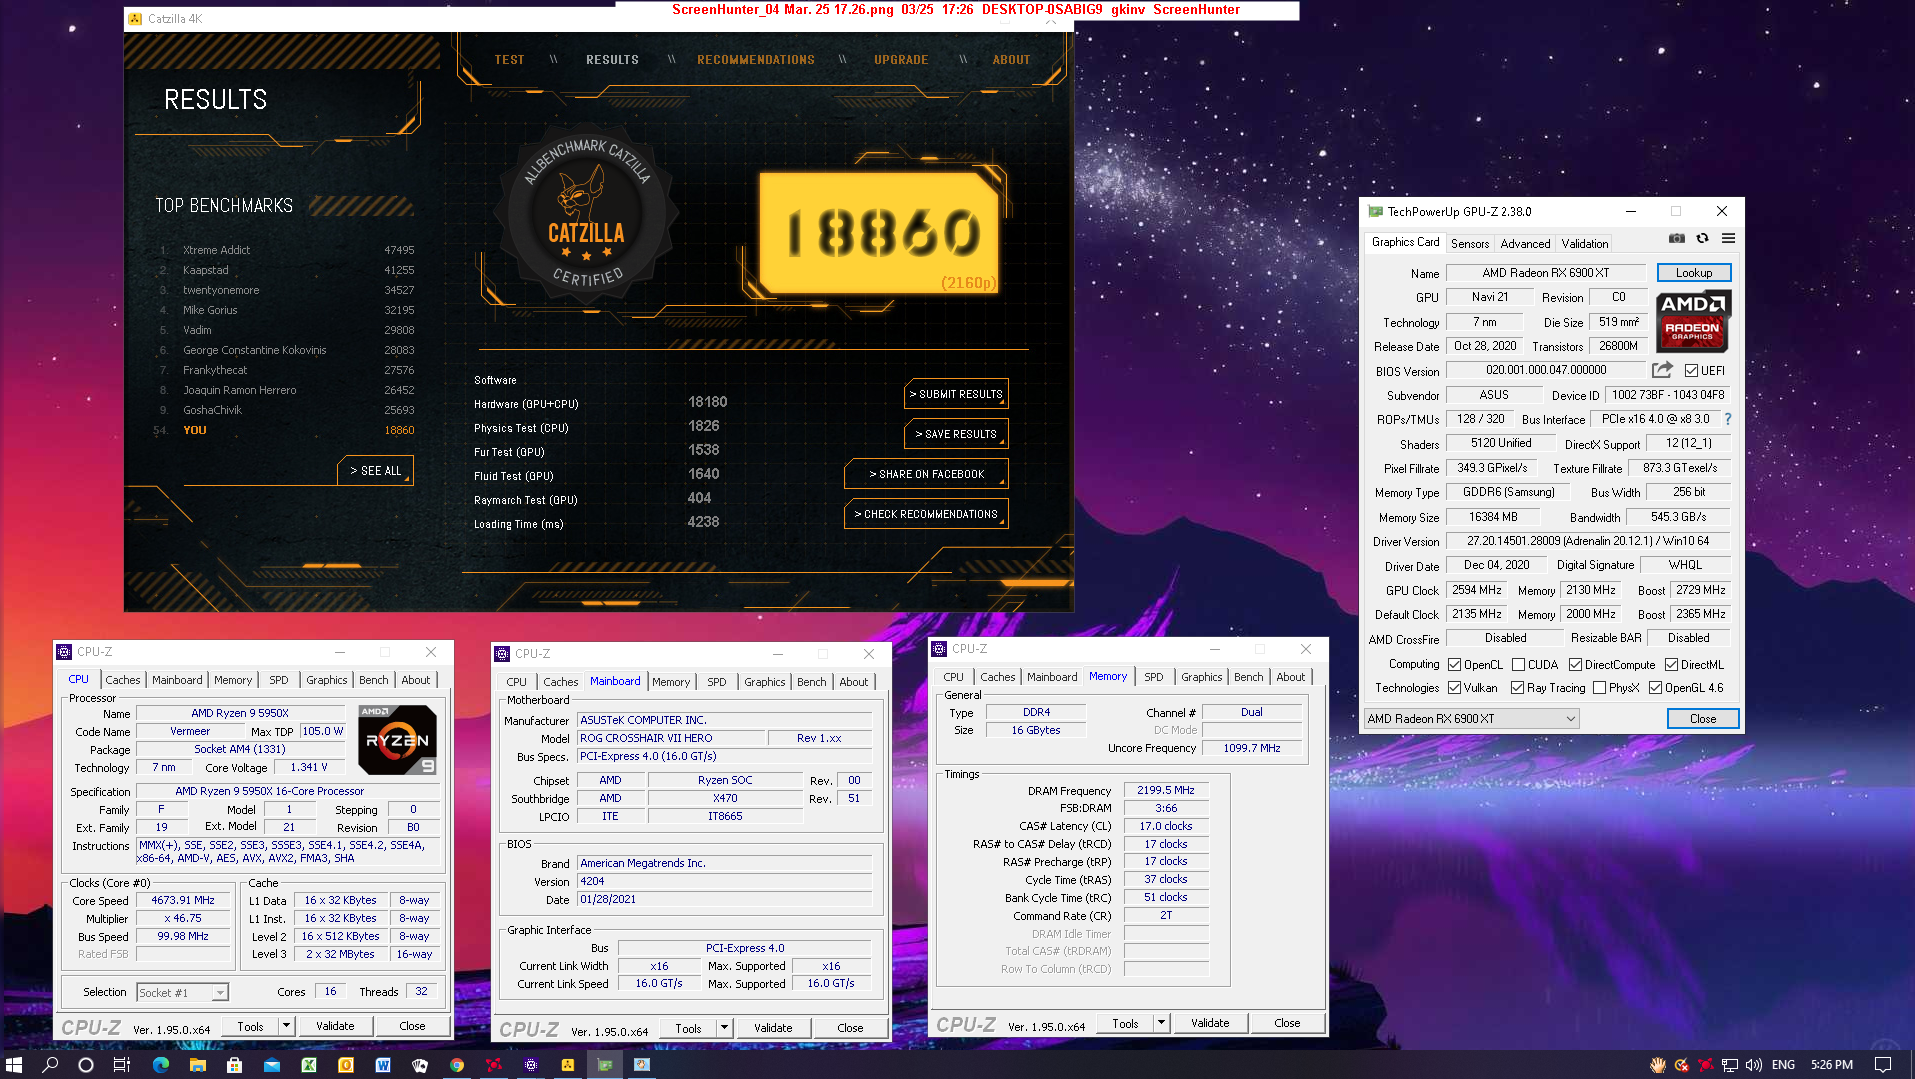Select SPD tab in Memory CPU-Z window
1915x1079 pixels.
(1154, 677)
